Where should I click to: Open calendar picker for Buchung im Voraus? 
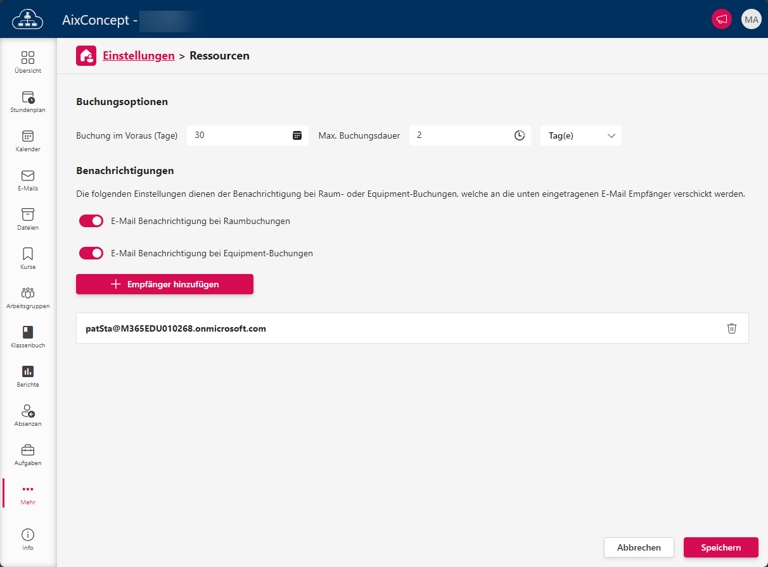click(297, 135)
